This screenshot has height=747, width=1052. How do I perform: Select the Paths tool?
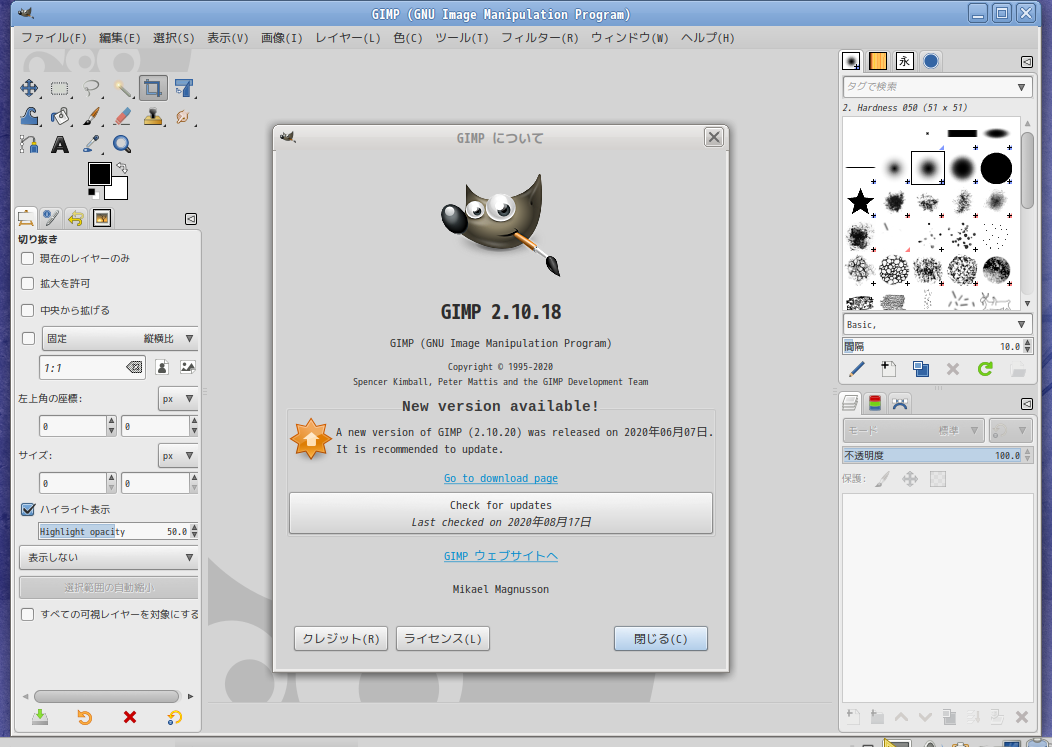29,144
